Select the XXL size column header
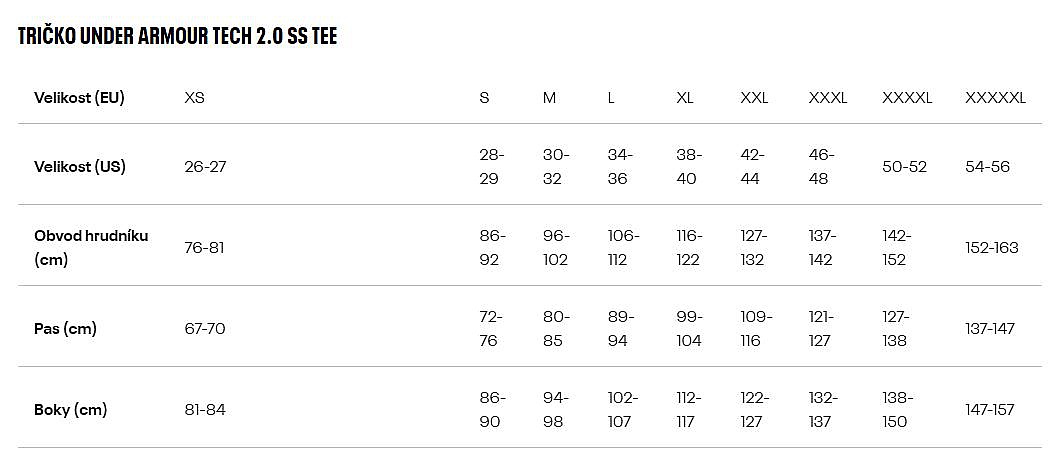 coord(754,98)
